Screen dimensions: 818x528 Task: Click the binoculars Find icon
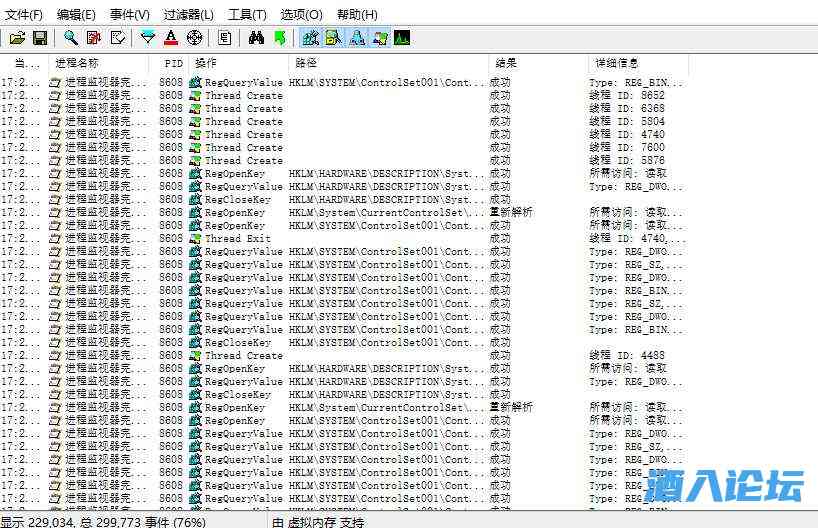pyautogui.click(x=256, y=38)
